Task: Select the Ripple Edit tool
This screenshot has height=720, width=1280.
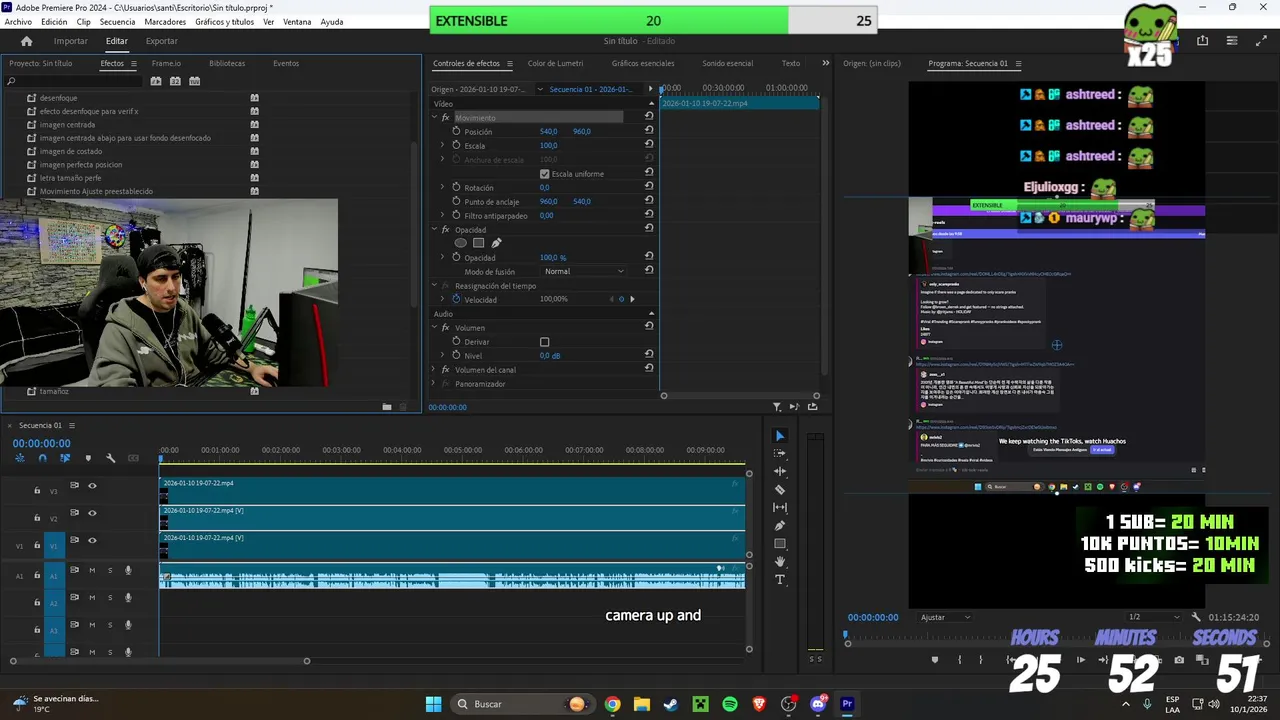Action: pyautogui.click(x=780, y=472)
